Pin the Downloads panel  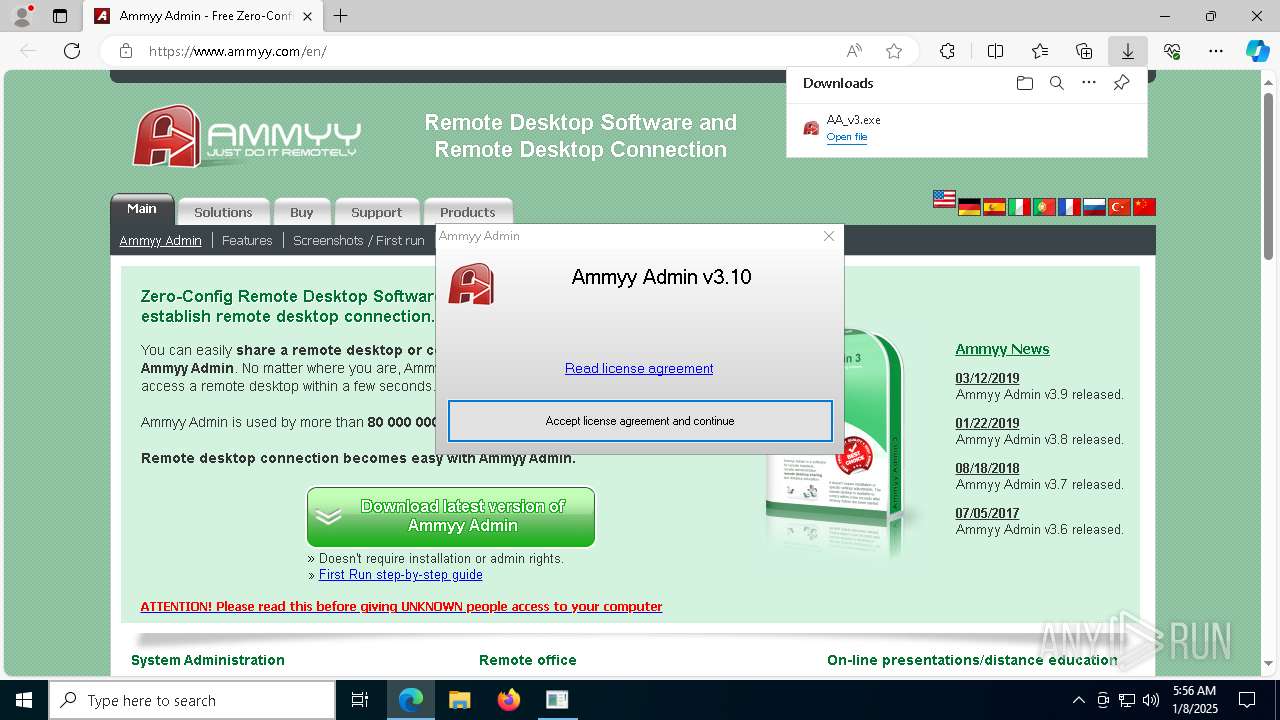click(x=1121, y=83)
